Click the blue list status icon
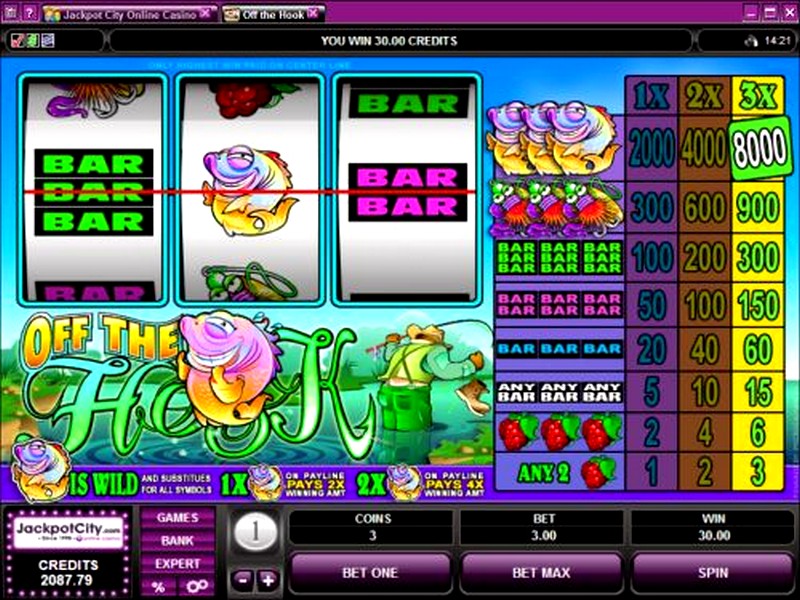 (x=48, y=41)
